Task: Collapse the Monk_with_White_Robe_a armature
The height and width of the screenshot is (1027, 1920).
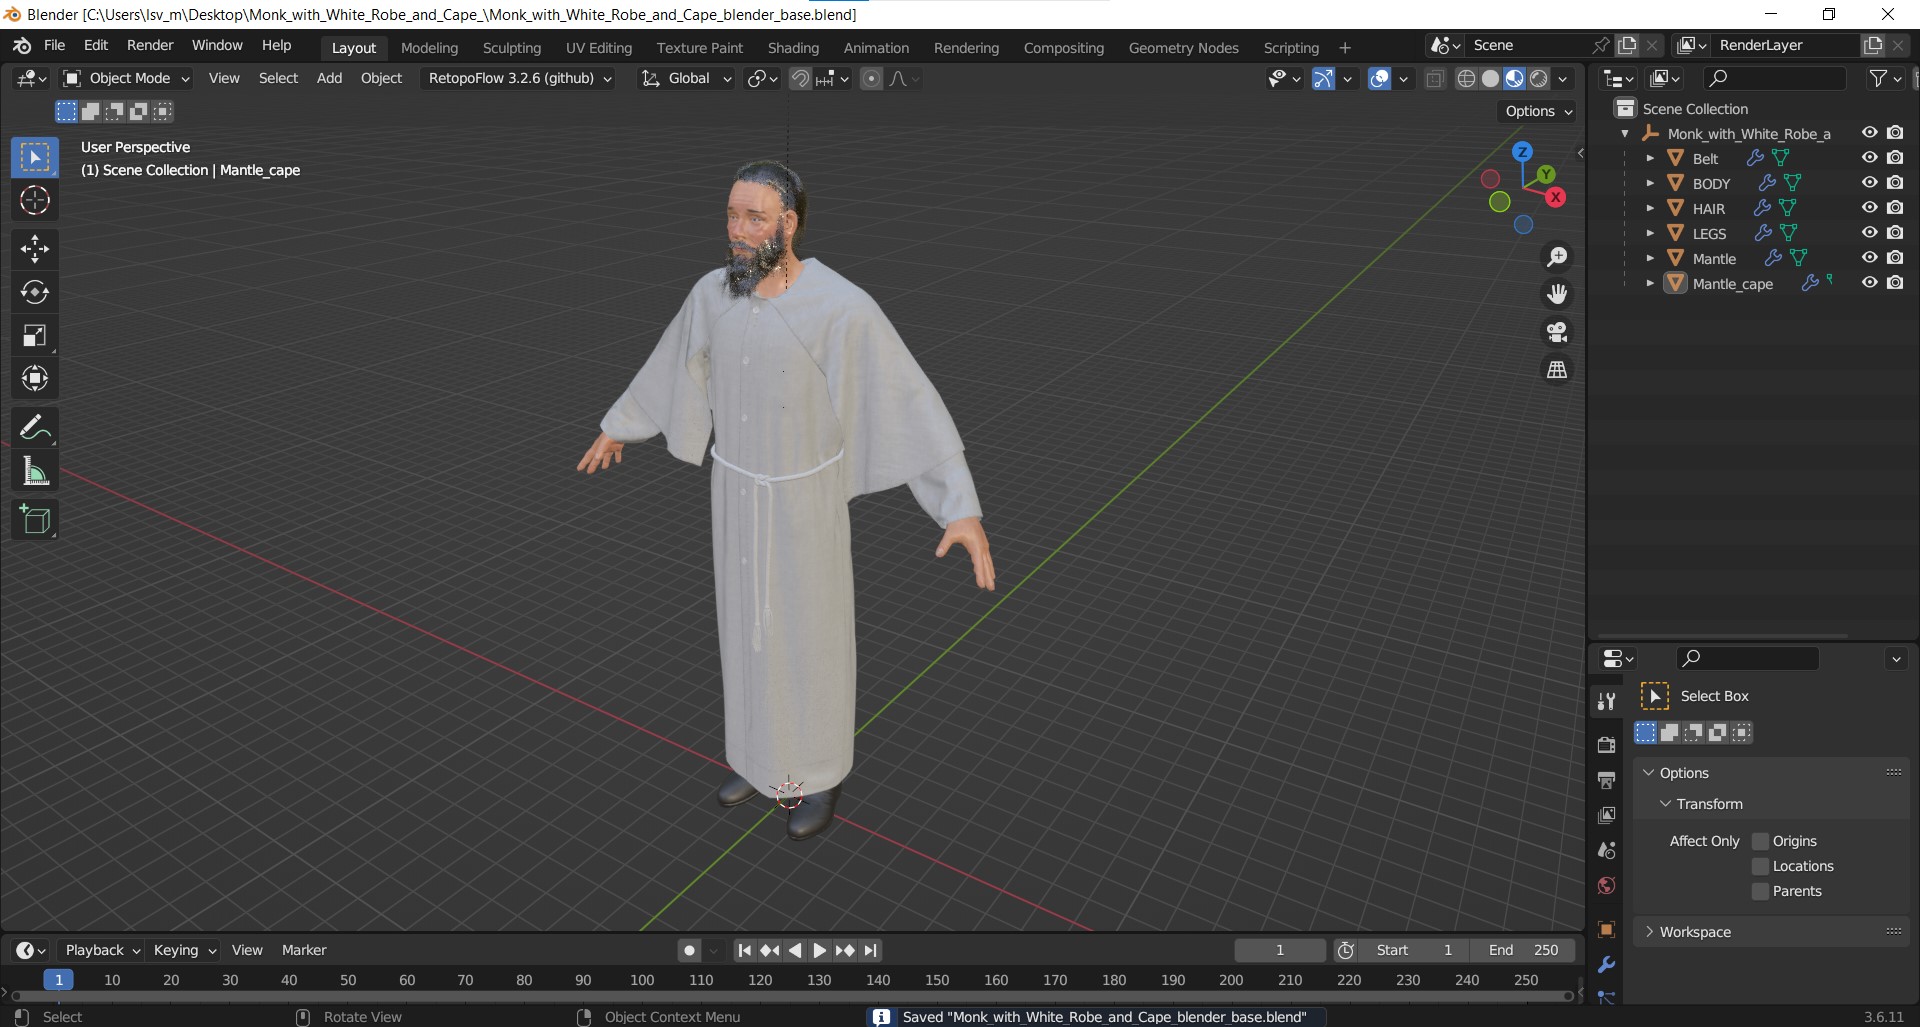Action: (x=1625, y=133)
